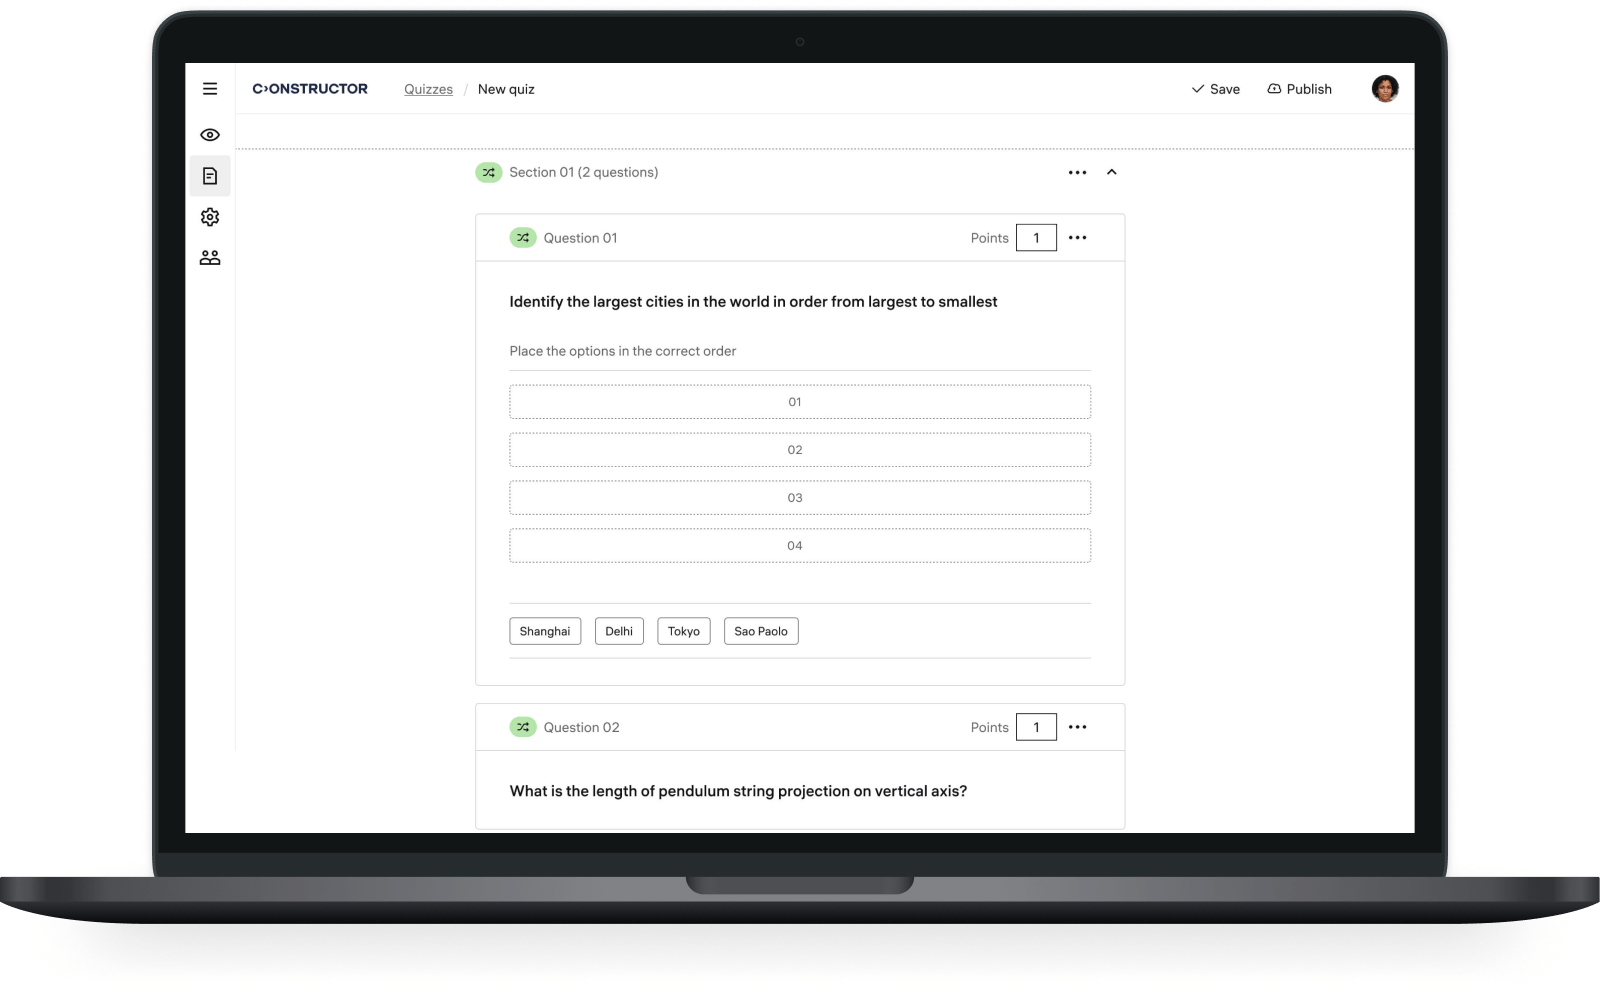Viewport: 1600px width, 989px height.
Task: Click the Points field for Question 01
Action: point(1036,237)
